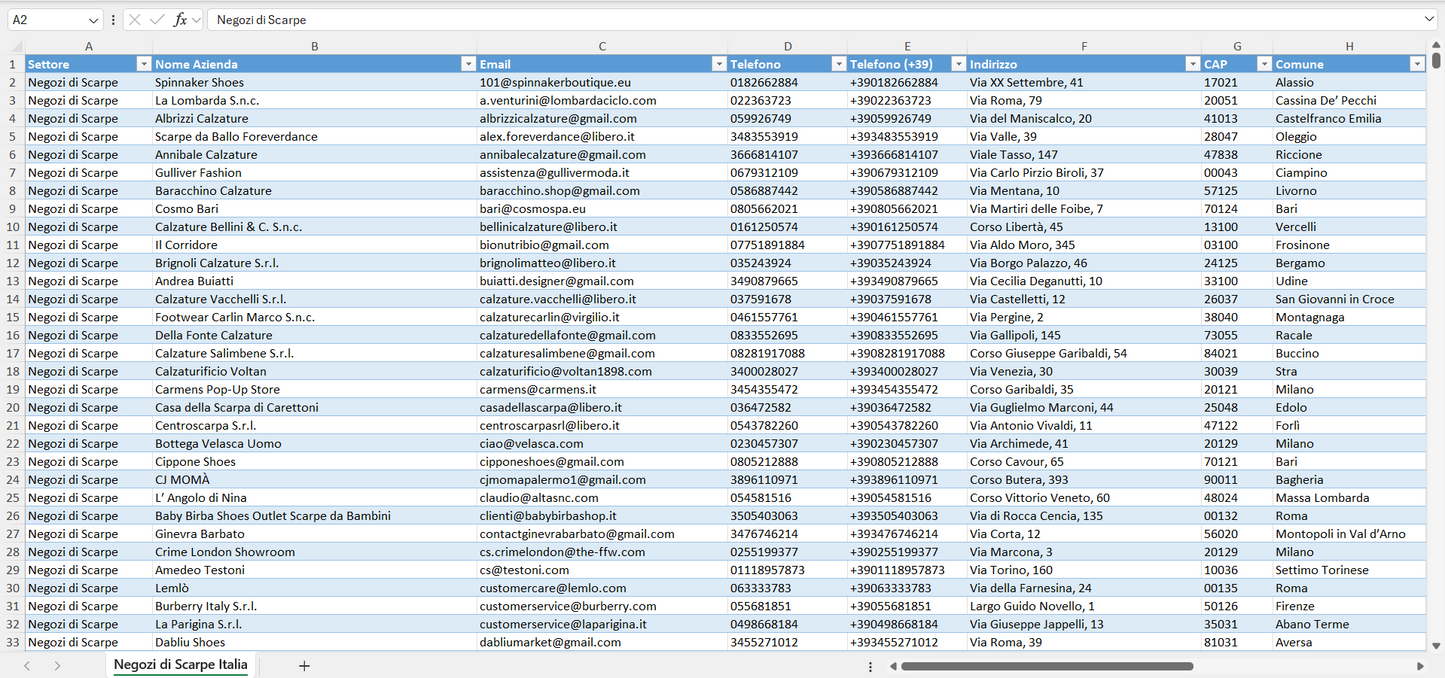1445x678 pixels.
Task: Click the Il Corridore company cell
Action: pos(315,245)
